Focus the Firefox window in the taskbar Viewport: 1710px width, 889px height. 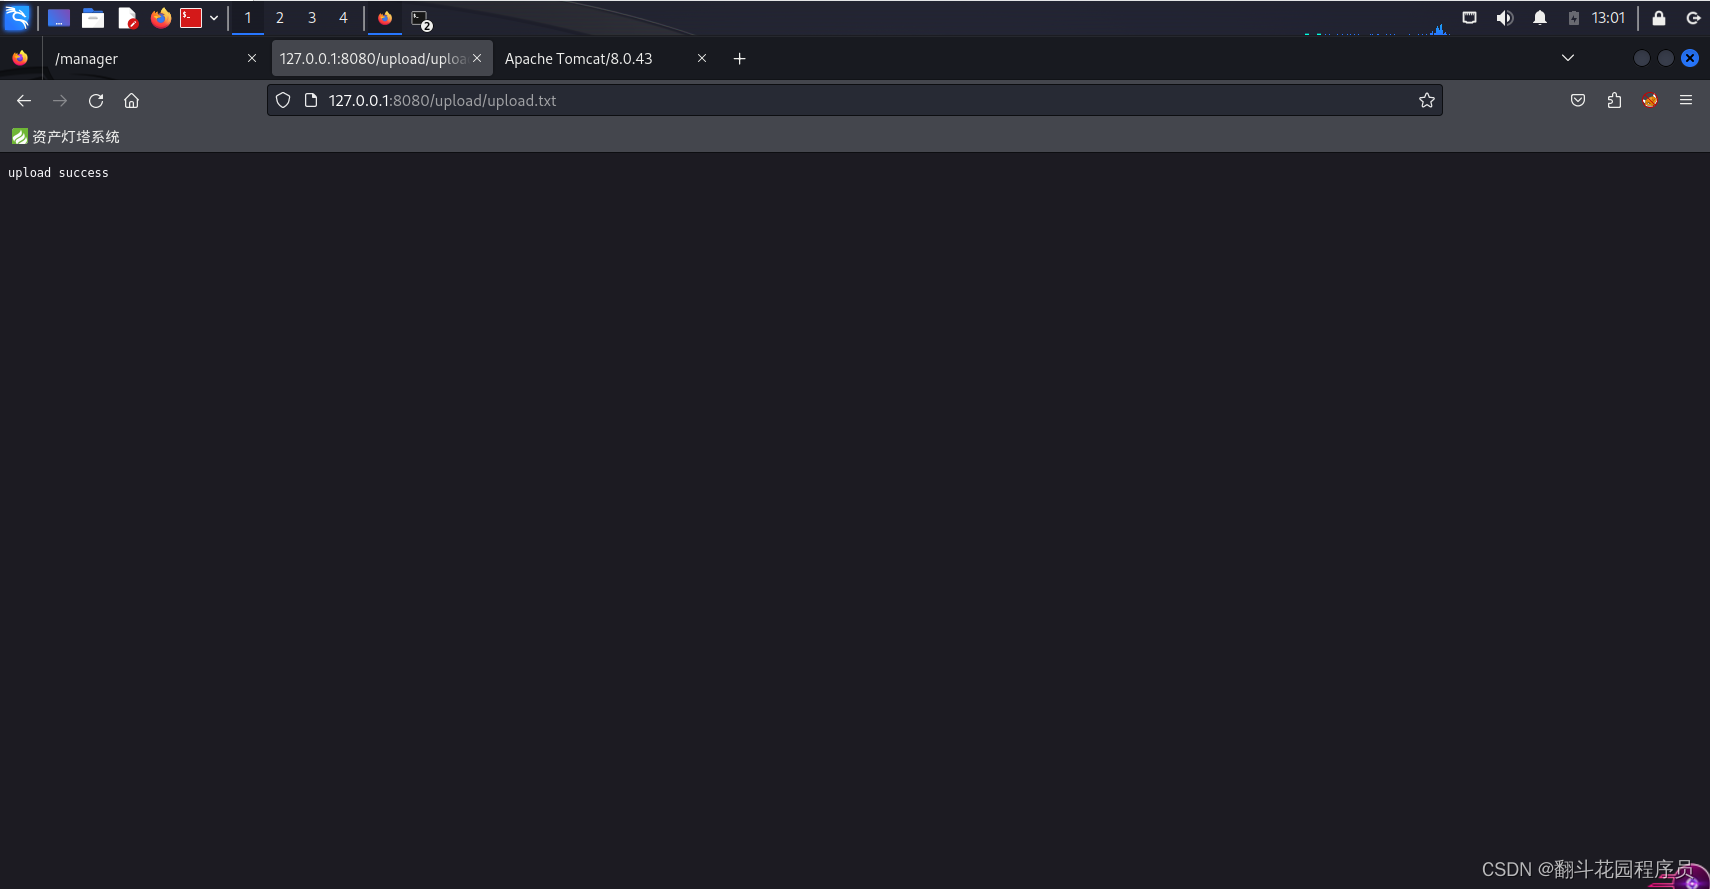tap(385, 18)
